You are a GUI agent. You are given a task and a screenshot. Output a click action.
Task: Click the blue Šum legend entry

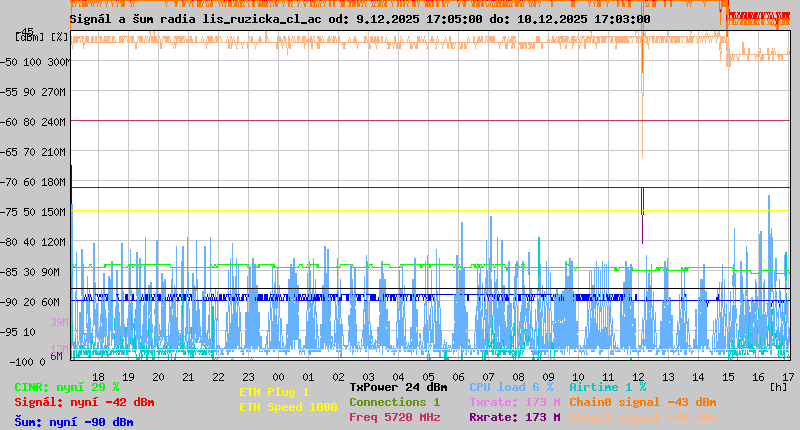tap(74, 422)
